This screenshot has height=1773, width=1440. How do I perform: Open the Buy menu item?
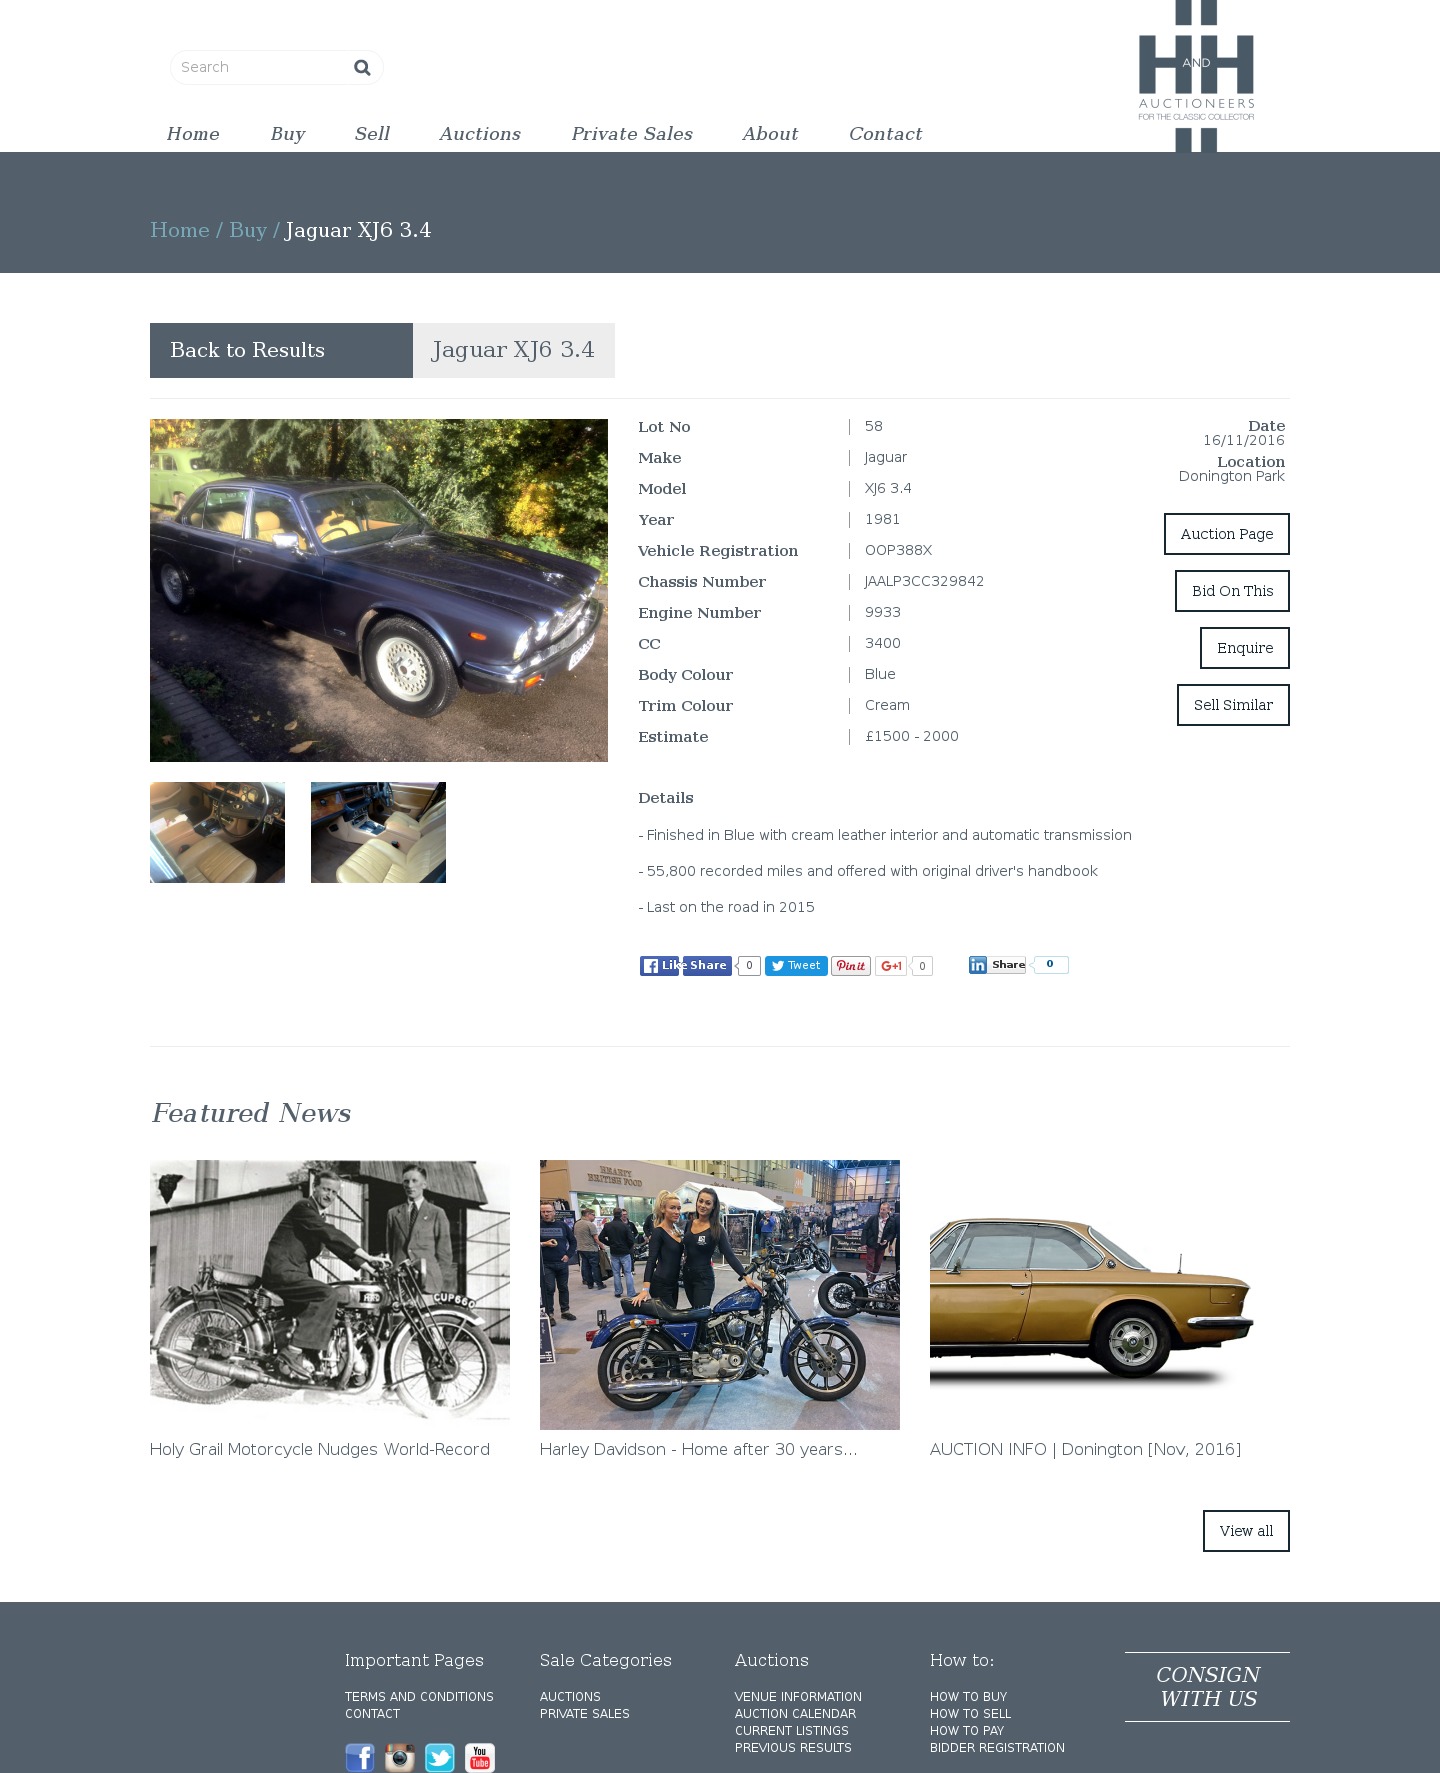click(288, 134)
